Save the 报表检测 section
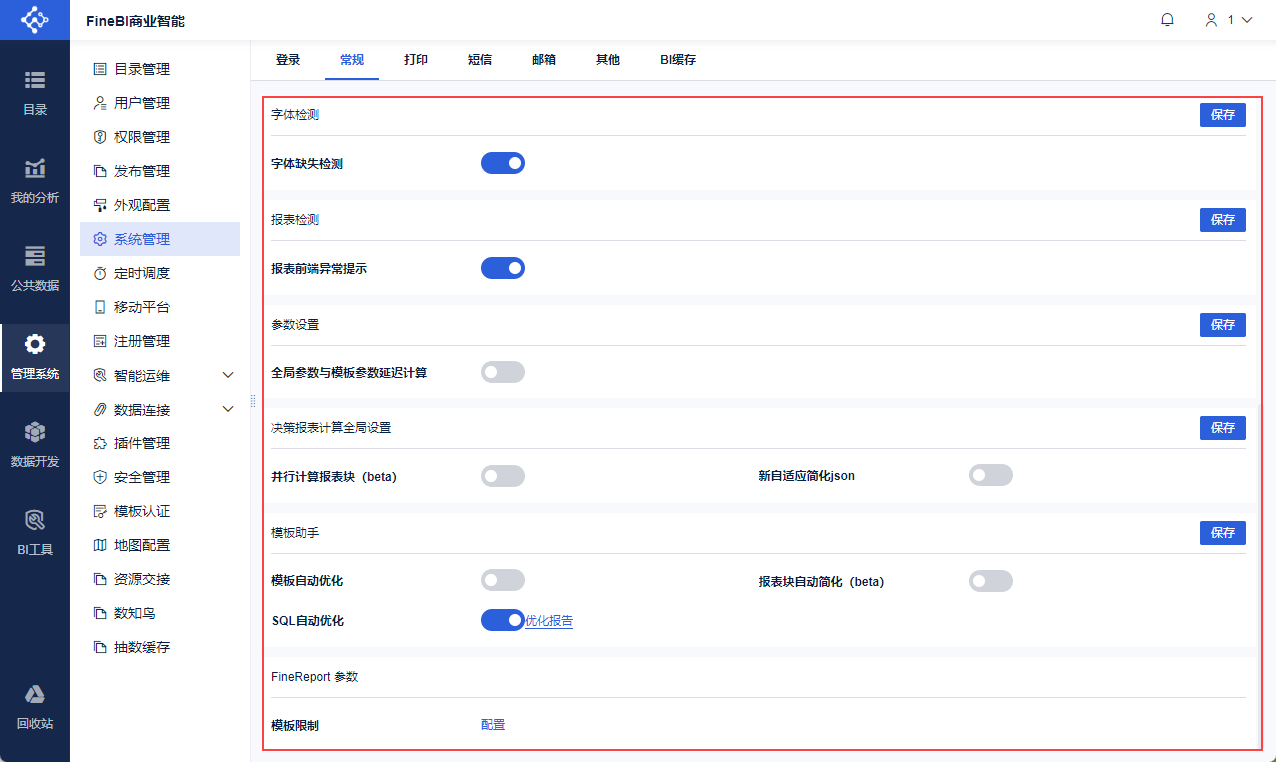The width and height of the screenshot is (1276, 762). pos(1223,220)
